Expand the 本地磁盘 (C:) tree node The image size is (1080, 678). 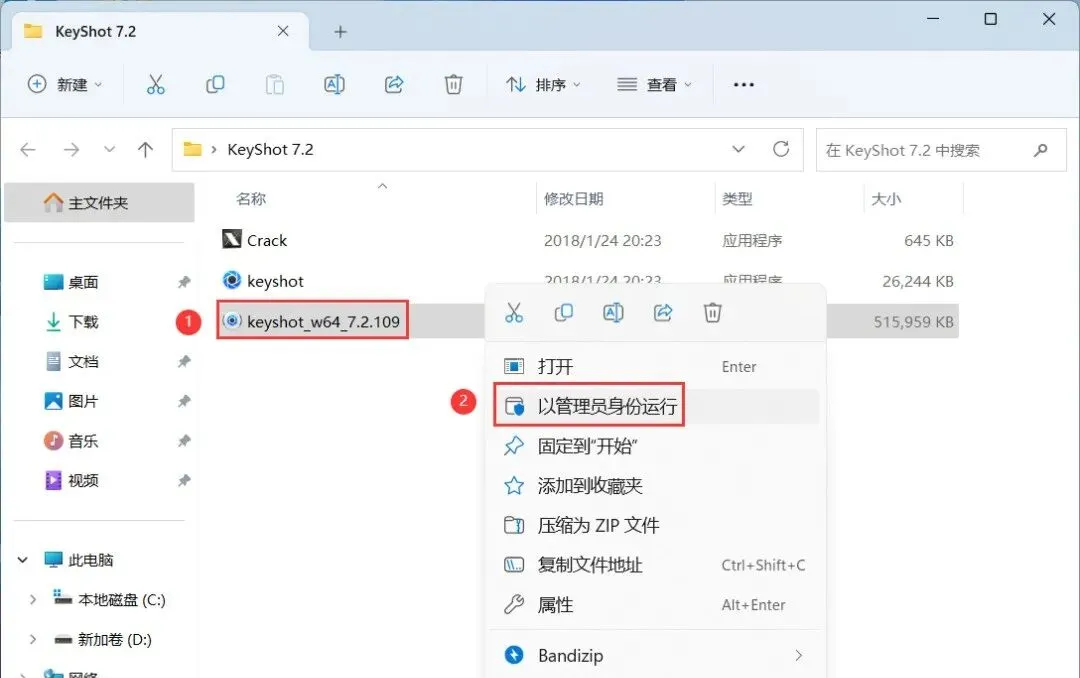(x=32, y=599)
